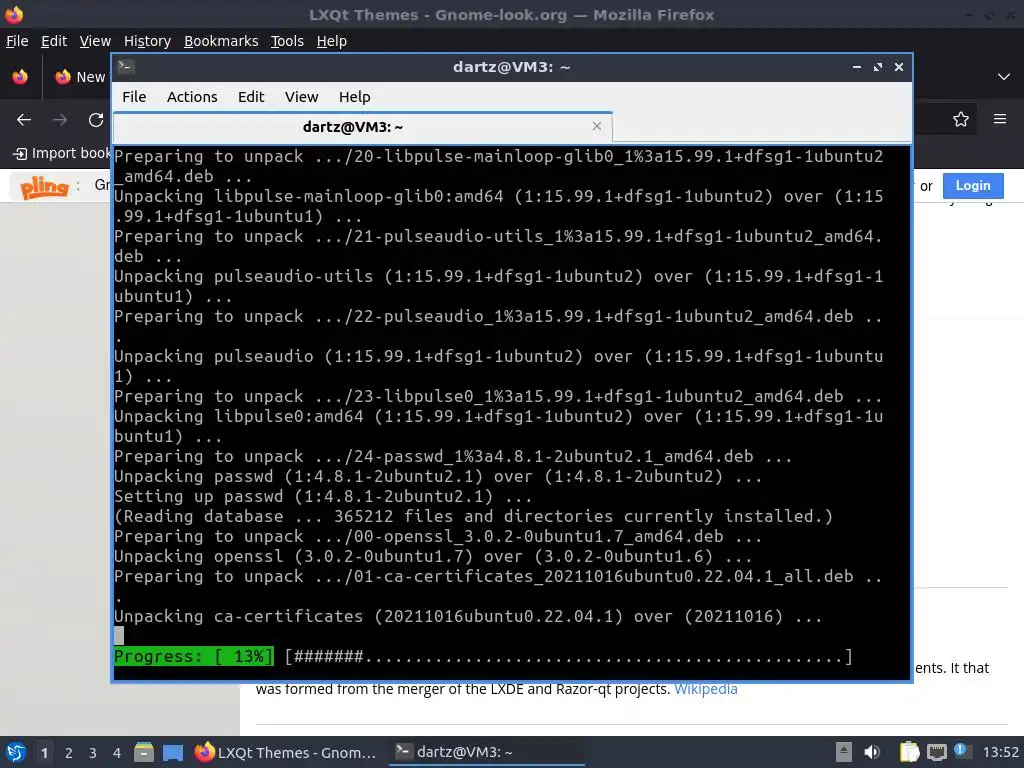Close the dartz@VM3 terminal tab
This screenshot has width=1024, height=768.
[596, 126]
